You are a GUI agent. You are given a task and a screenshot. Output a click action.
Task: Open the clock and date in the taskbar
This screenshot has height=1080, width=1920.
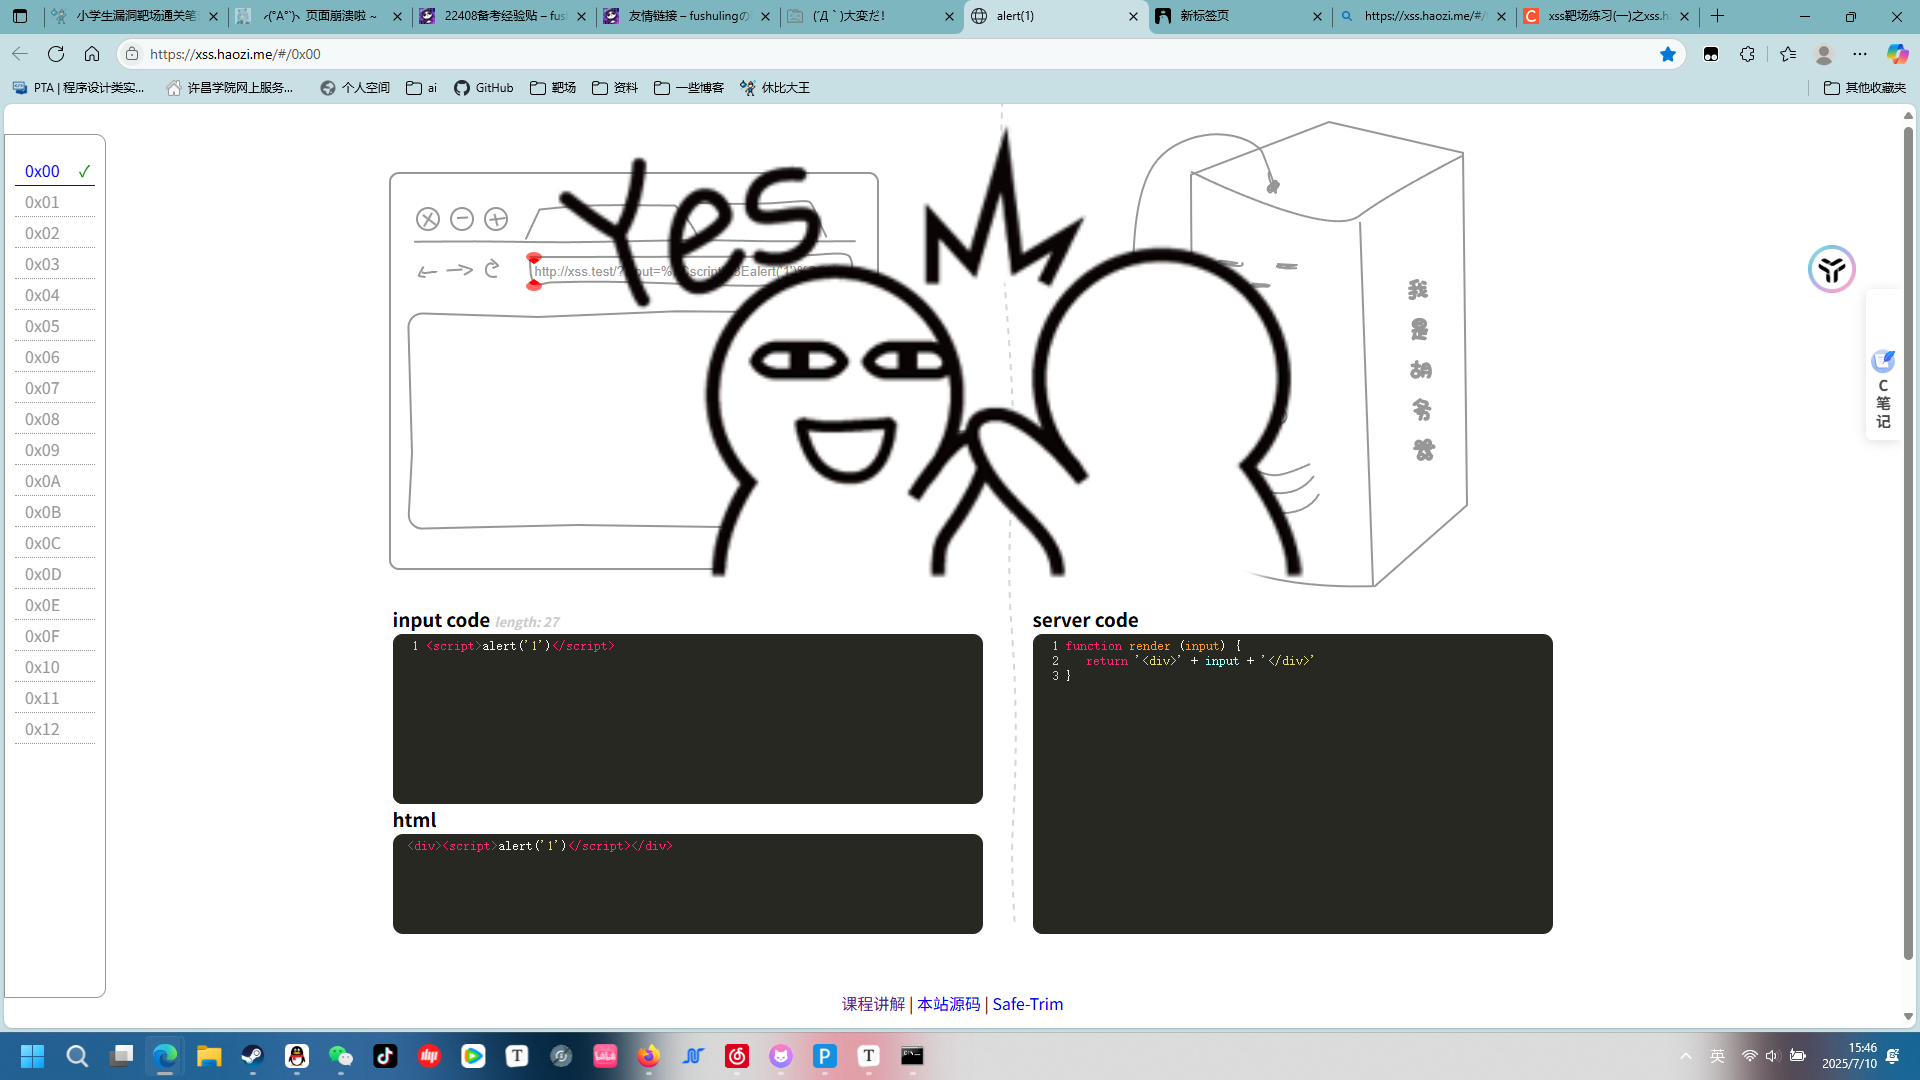tap(1849, 1056)
